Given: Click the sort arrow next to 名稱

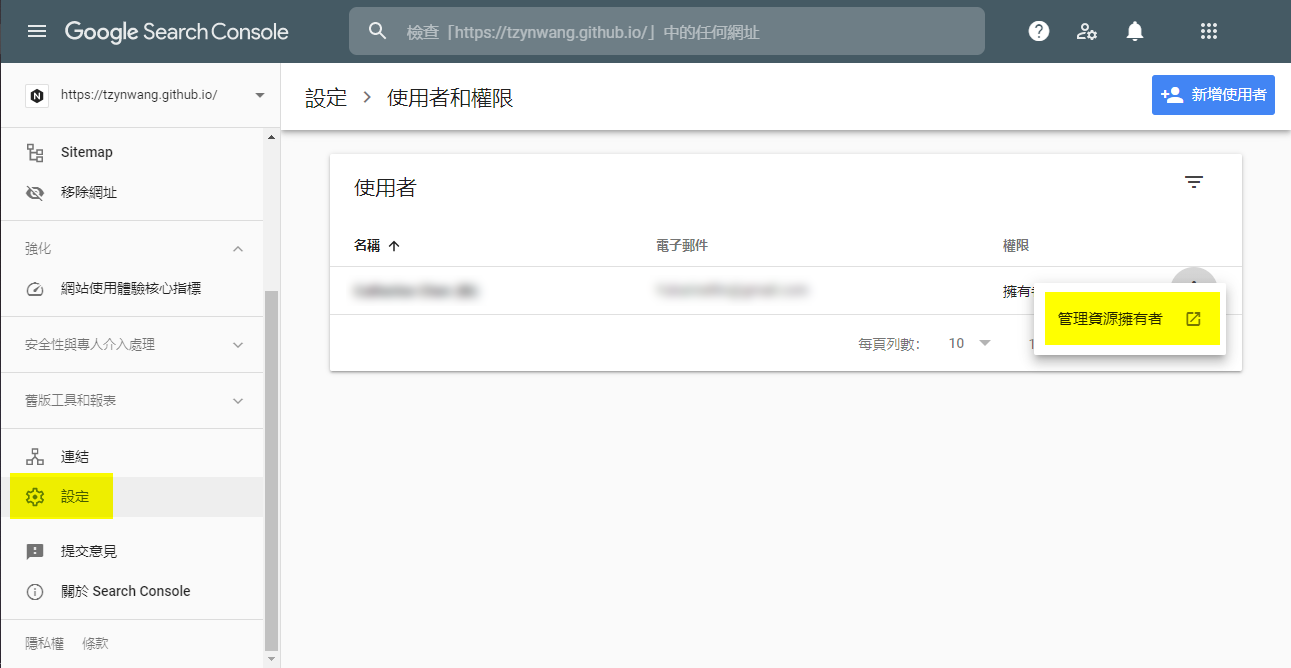Looking at the screenshot, I should pos(394,246).
